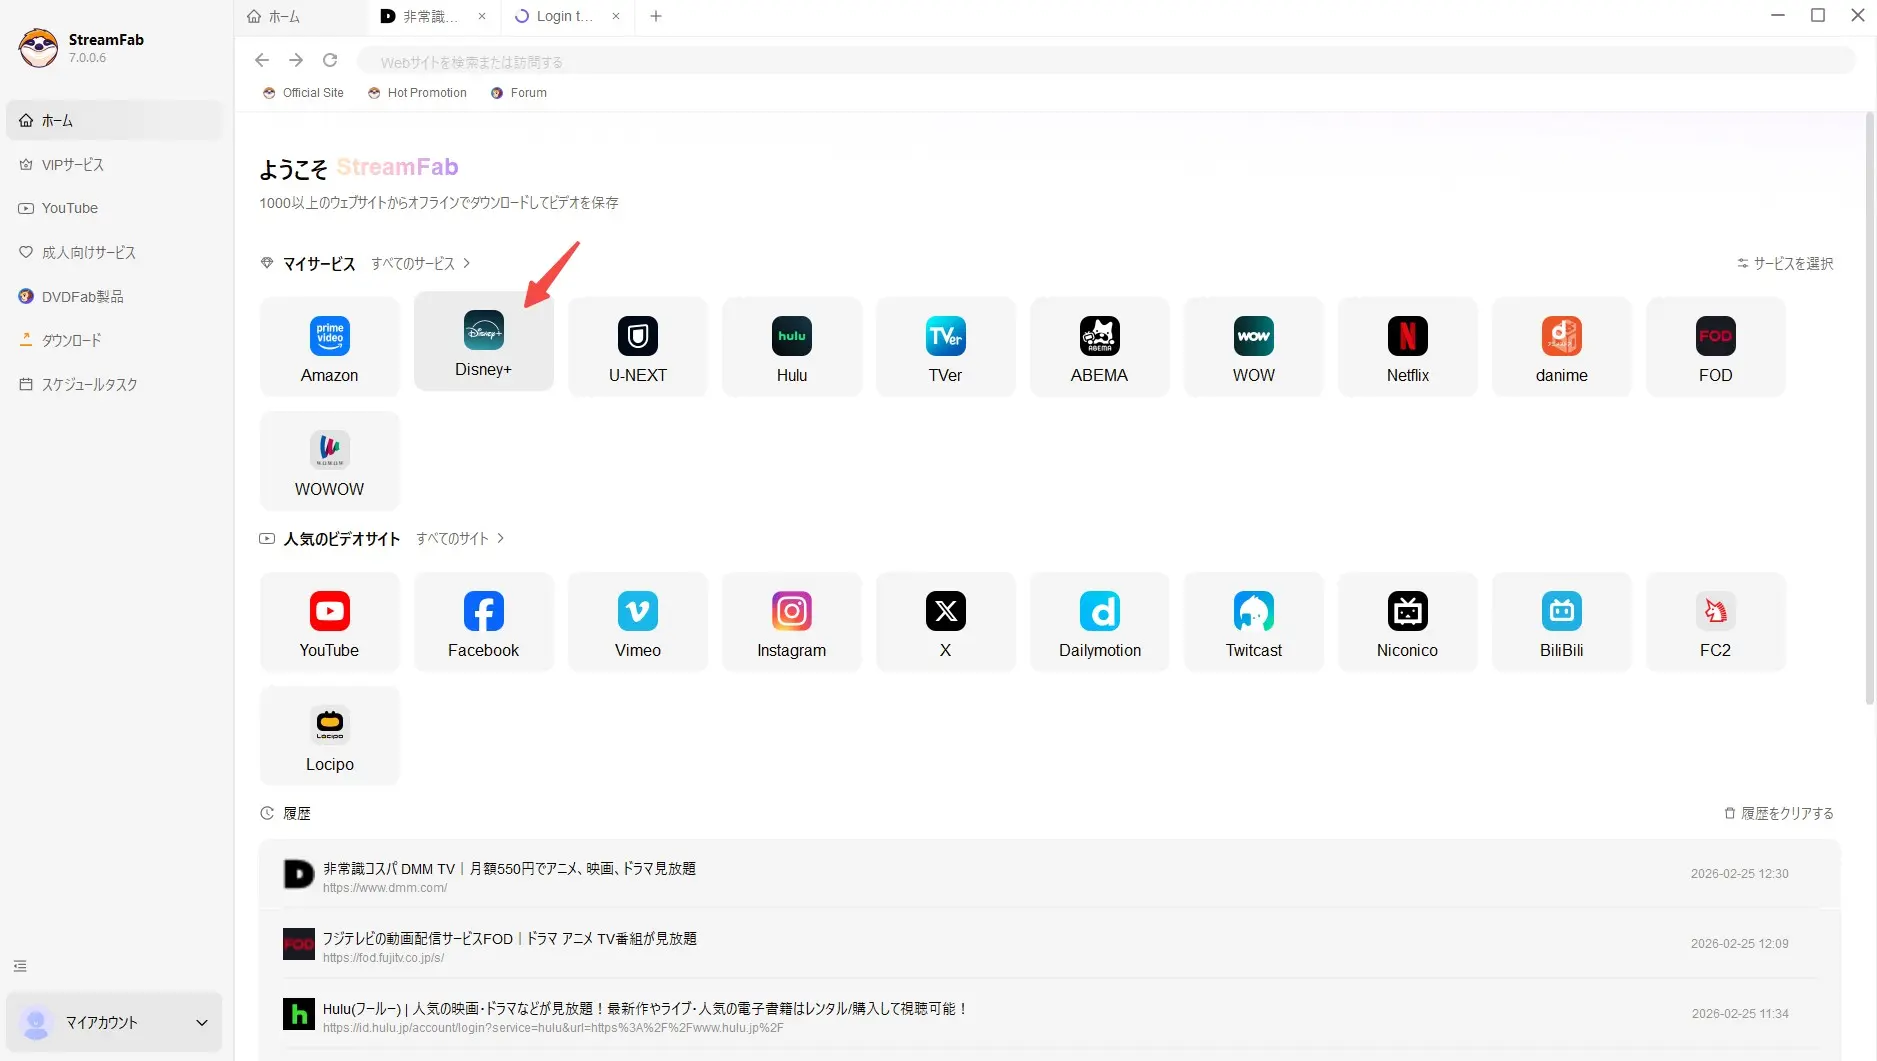The image size is (1877, 1061).
Task: Open the Official Site bookmark
Action: tap(303, 93)
